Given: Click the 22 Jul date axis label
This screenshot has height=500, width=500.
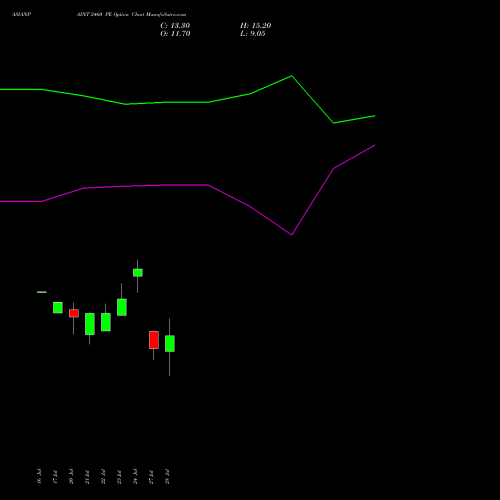Looking at the screenshot, I should [103, 476].
